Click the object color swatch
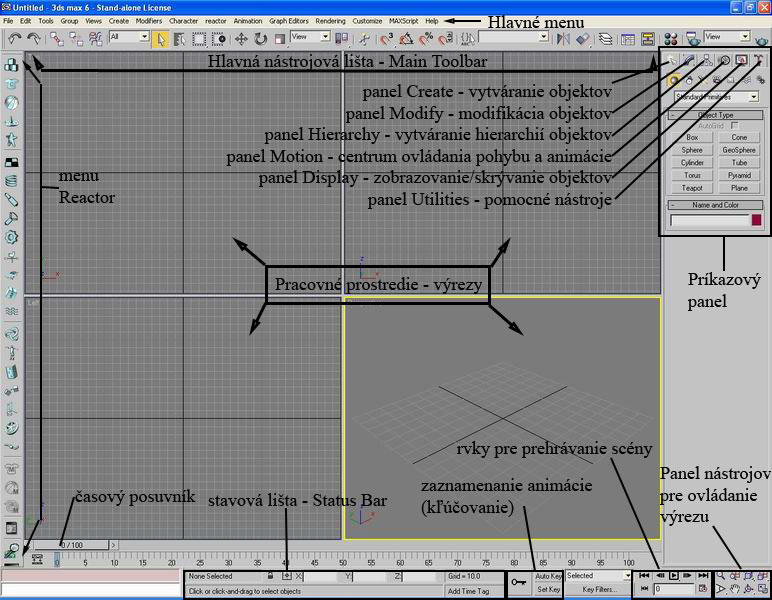 click(756, 220)
